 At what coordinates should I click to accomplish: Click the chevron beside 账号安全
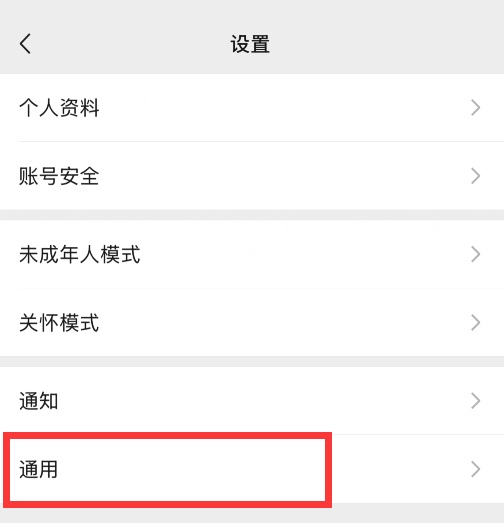click(x=476, y=176)
